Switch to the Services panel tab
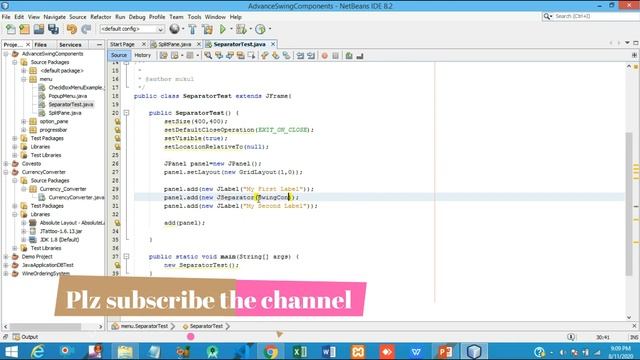640x360 pixels. click(x=70, y=44)
